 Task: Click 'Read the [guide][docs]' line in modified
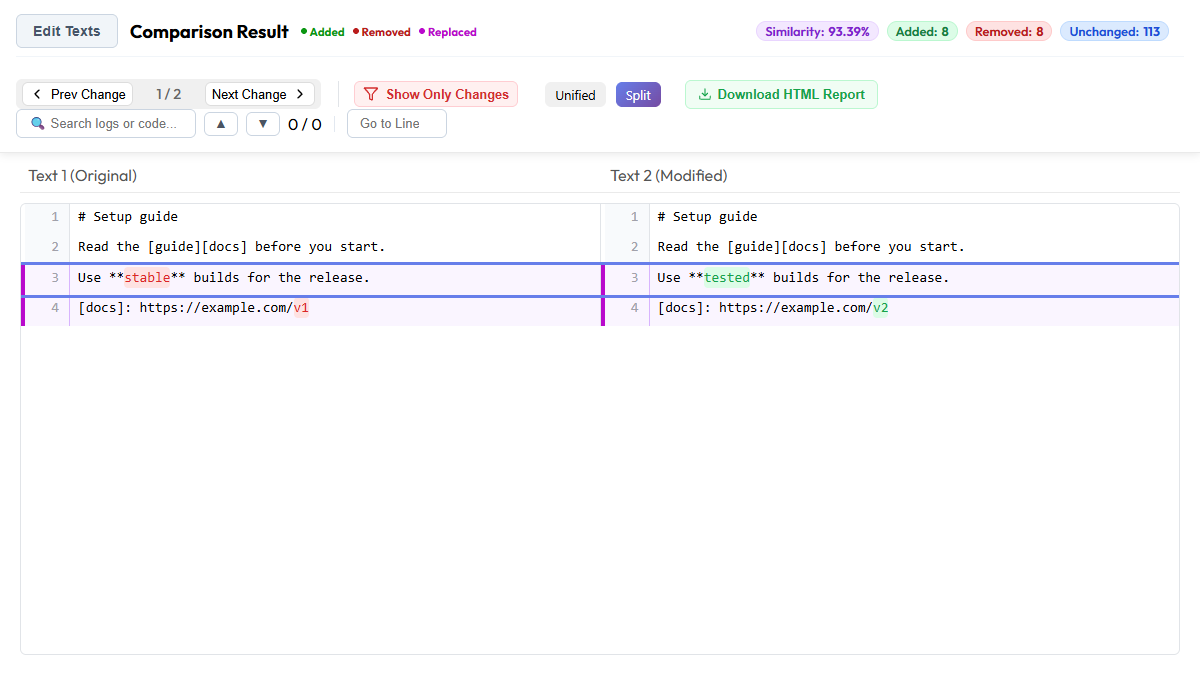click(x=811, y=246)
